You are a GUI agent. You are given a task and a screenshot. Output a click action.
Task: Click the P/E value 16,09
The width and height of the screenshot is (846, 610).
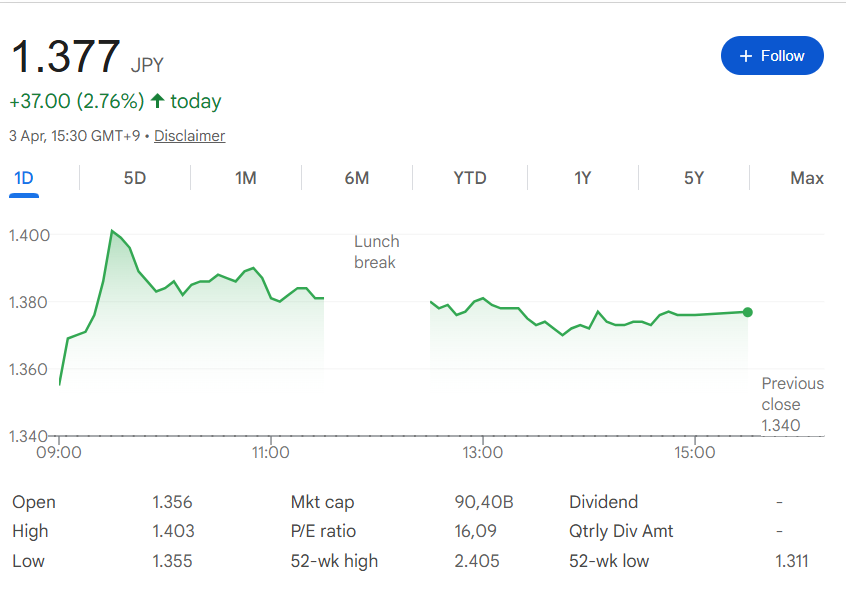pos(475,531)
